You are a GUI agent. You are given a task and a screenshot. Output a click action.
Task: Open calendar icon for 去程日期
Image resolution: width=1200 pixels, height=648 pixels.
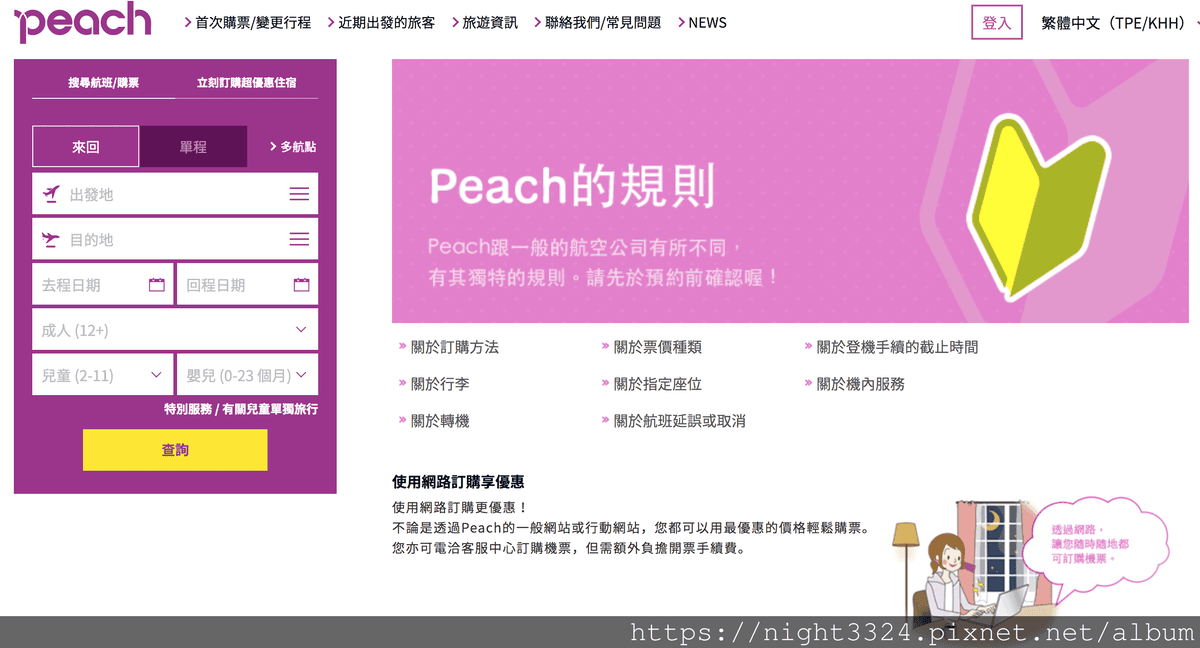[157, 285]
